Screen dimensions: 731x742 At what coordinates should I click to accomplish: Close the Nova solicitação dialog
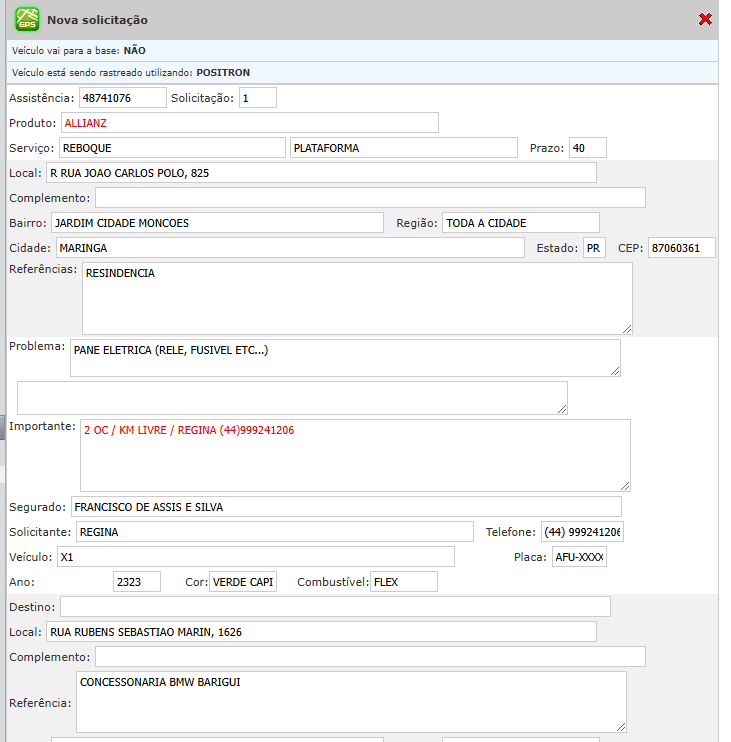coord(705,19)
